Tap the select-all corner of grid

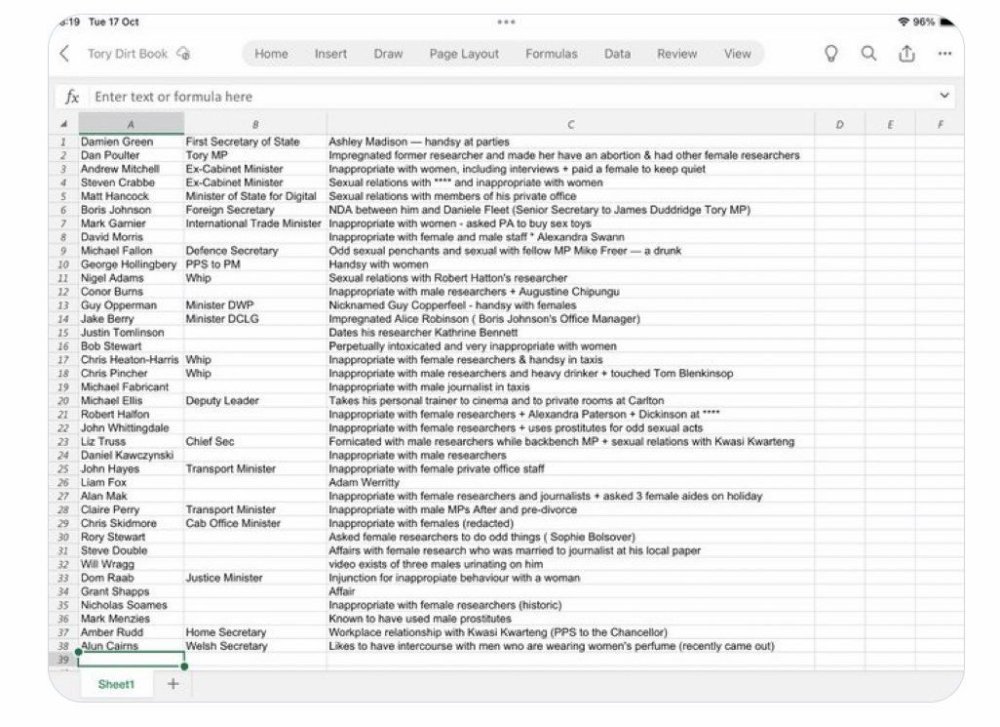coord(64,125)
